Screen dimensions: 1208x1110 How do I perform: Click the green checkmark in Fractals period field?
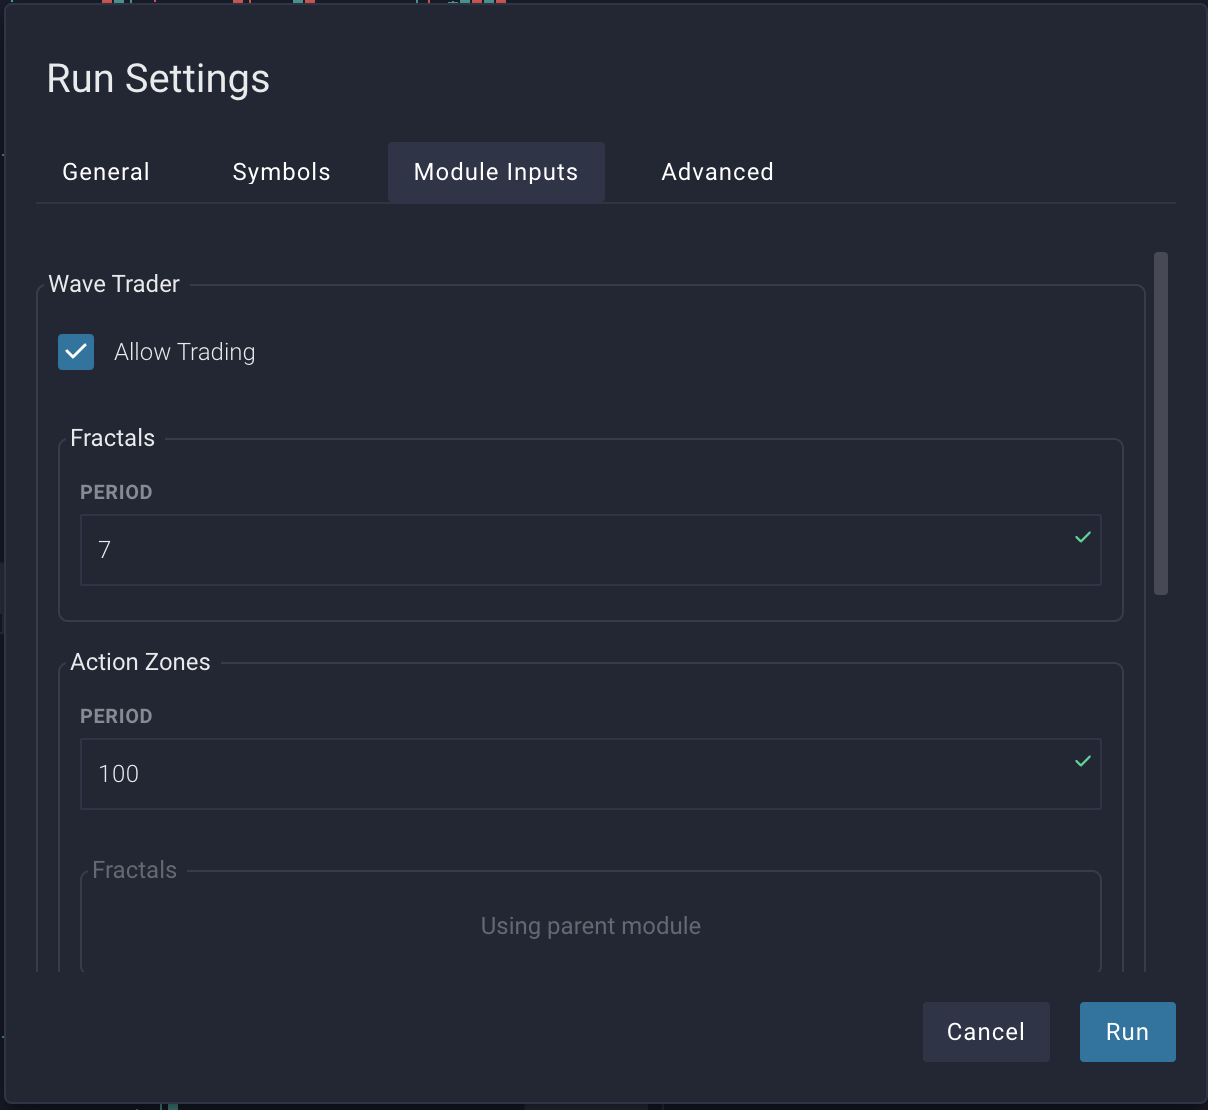(1082, 538)
